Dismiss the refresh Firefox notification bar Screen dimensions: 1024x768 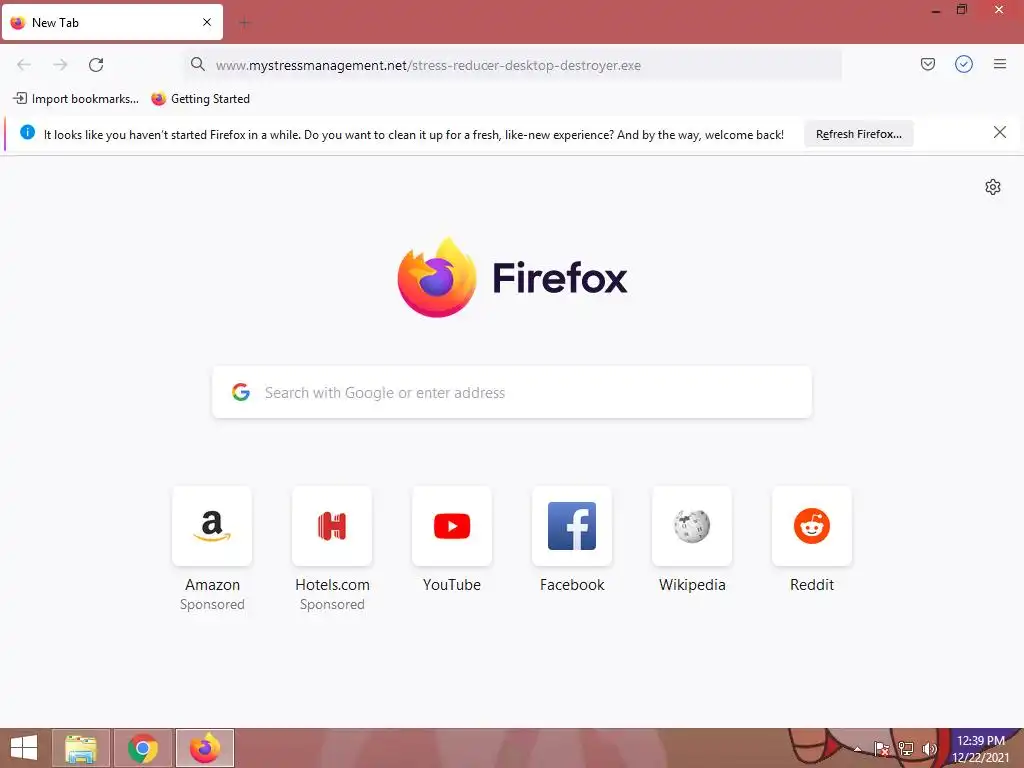[999, 133]
